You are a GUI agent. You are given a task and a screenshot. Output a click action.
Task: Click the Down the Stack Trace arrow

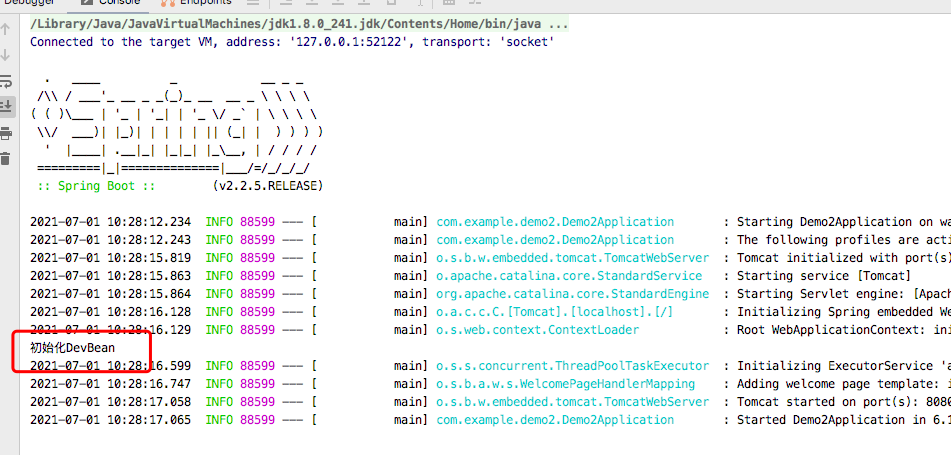click(5, 55)
